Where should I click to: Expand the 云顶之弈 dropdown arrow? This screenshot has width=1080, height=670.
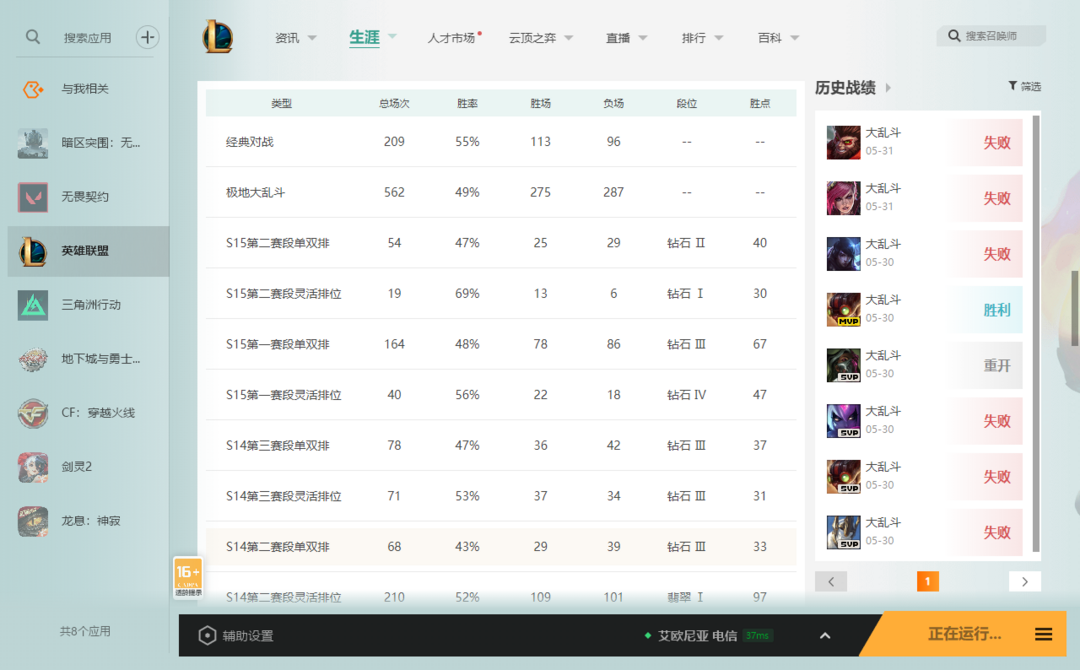[568, 38]
